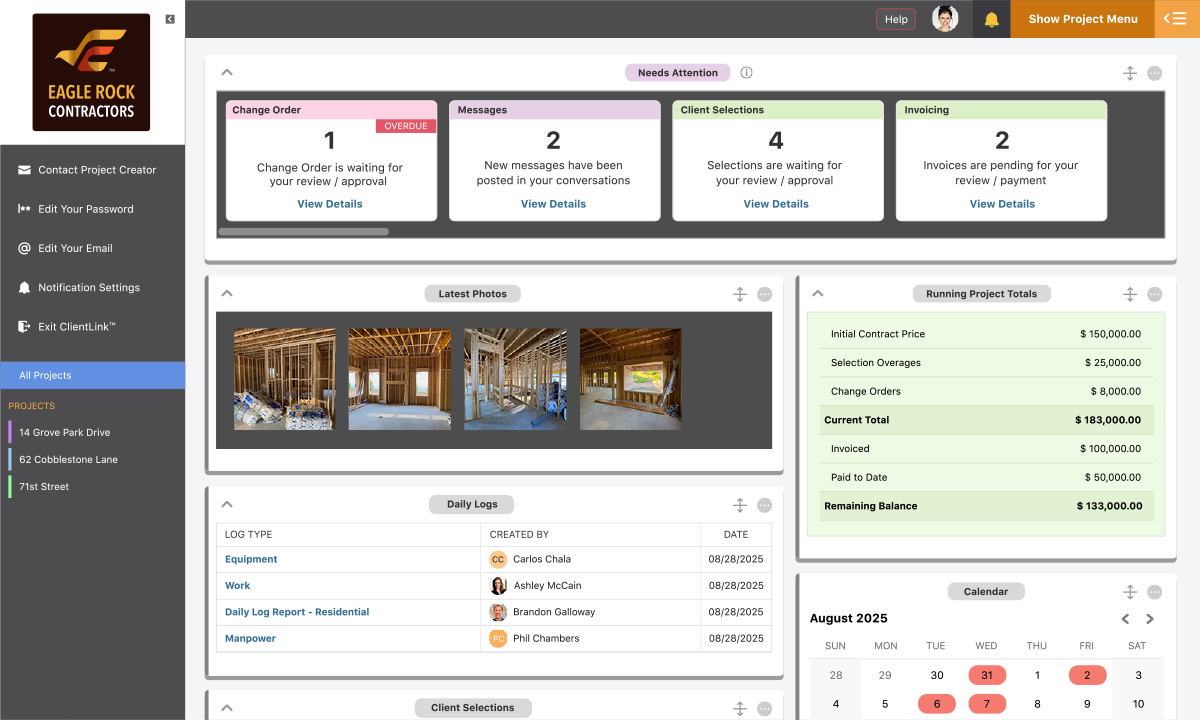Open the Work daily log
Viewport: 1200px width, 720px height.
coord(238,585)
